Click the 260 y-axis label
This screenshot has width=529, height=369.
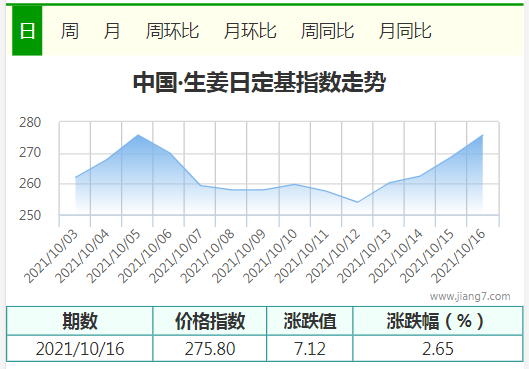pos(30,184)
